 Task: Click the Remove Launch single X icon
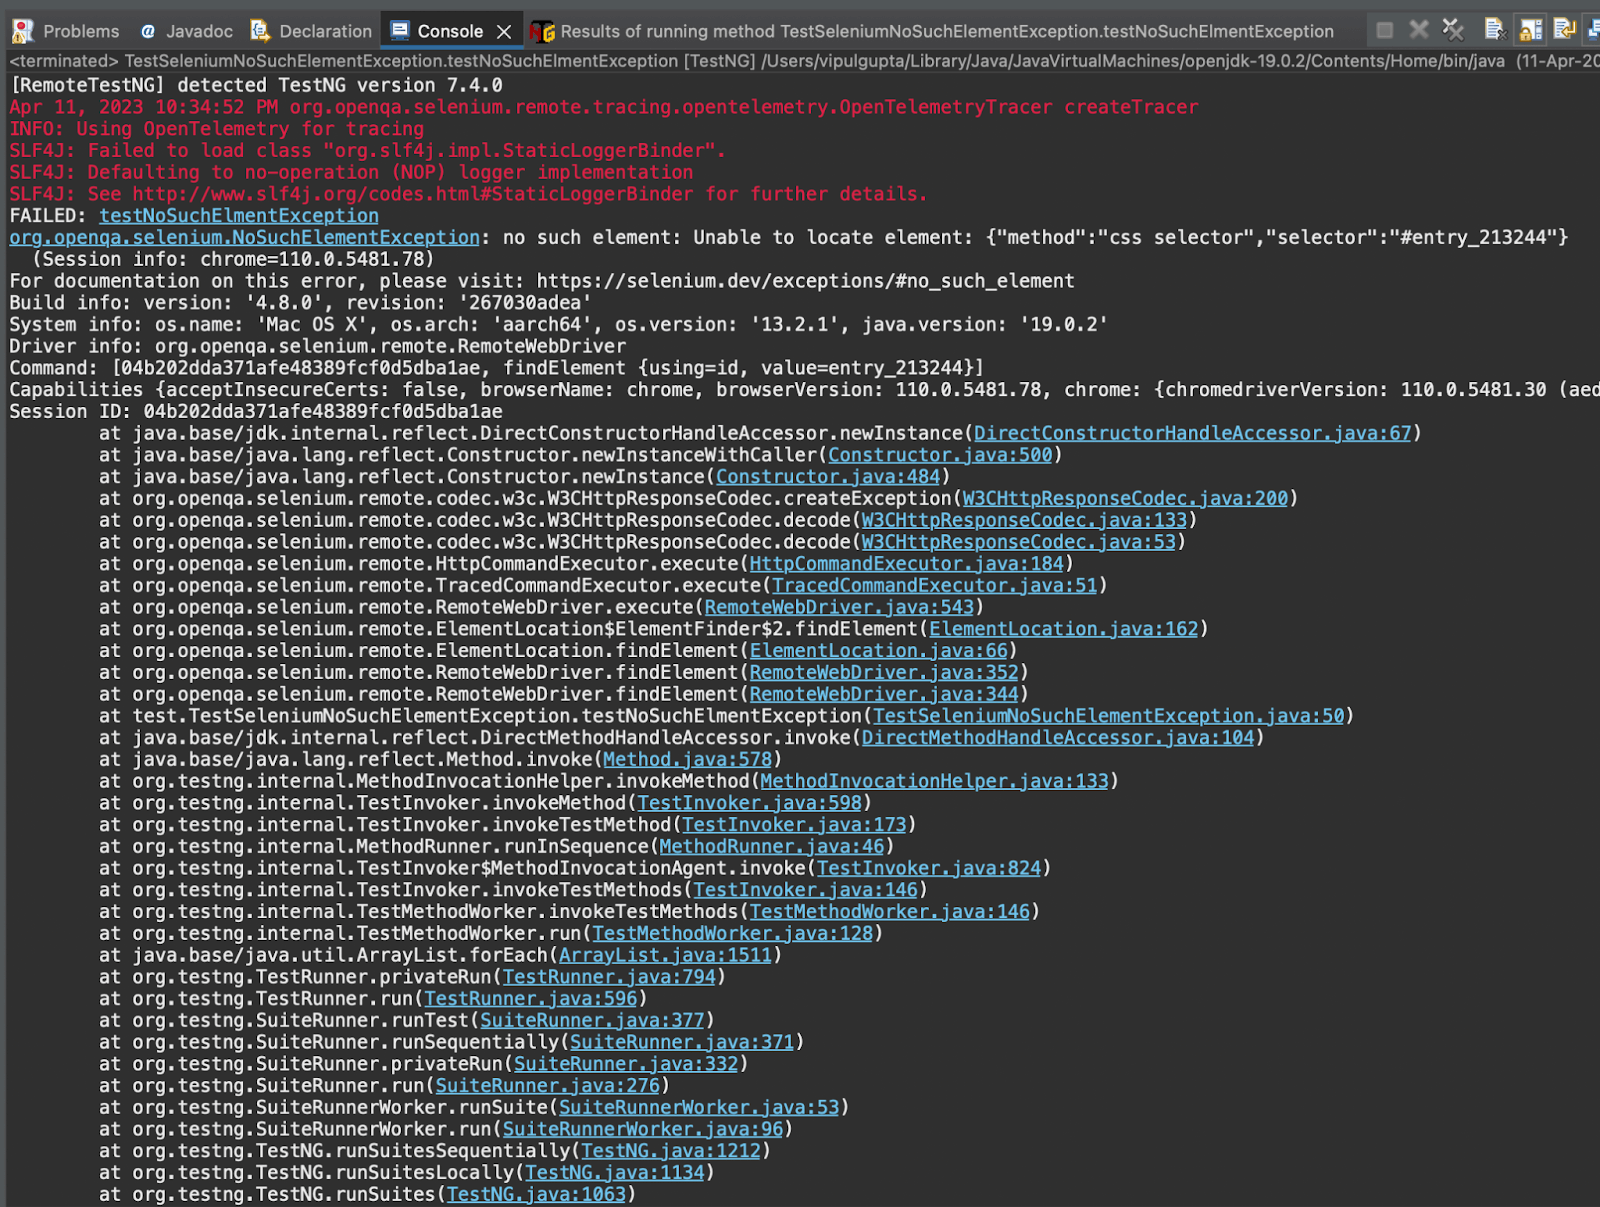(x=1418, y=30)
